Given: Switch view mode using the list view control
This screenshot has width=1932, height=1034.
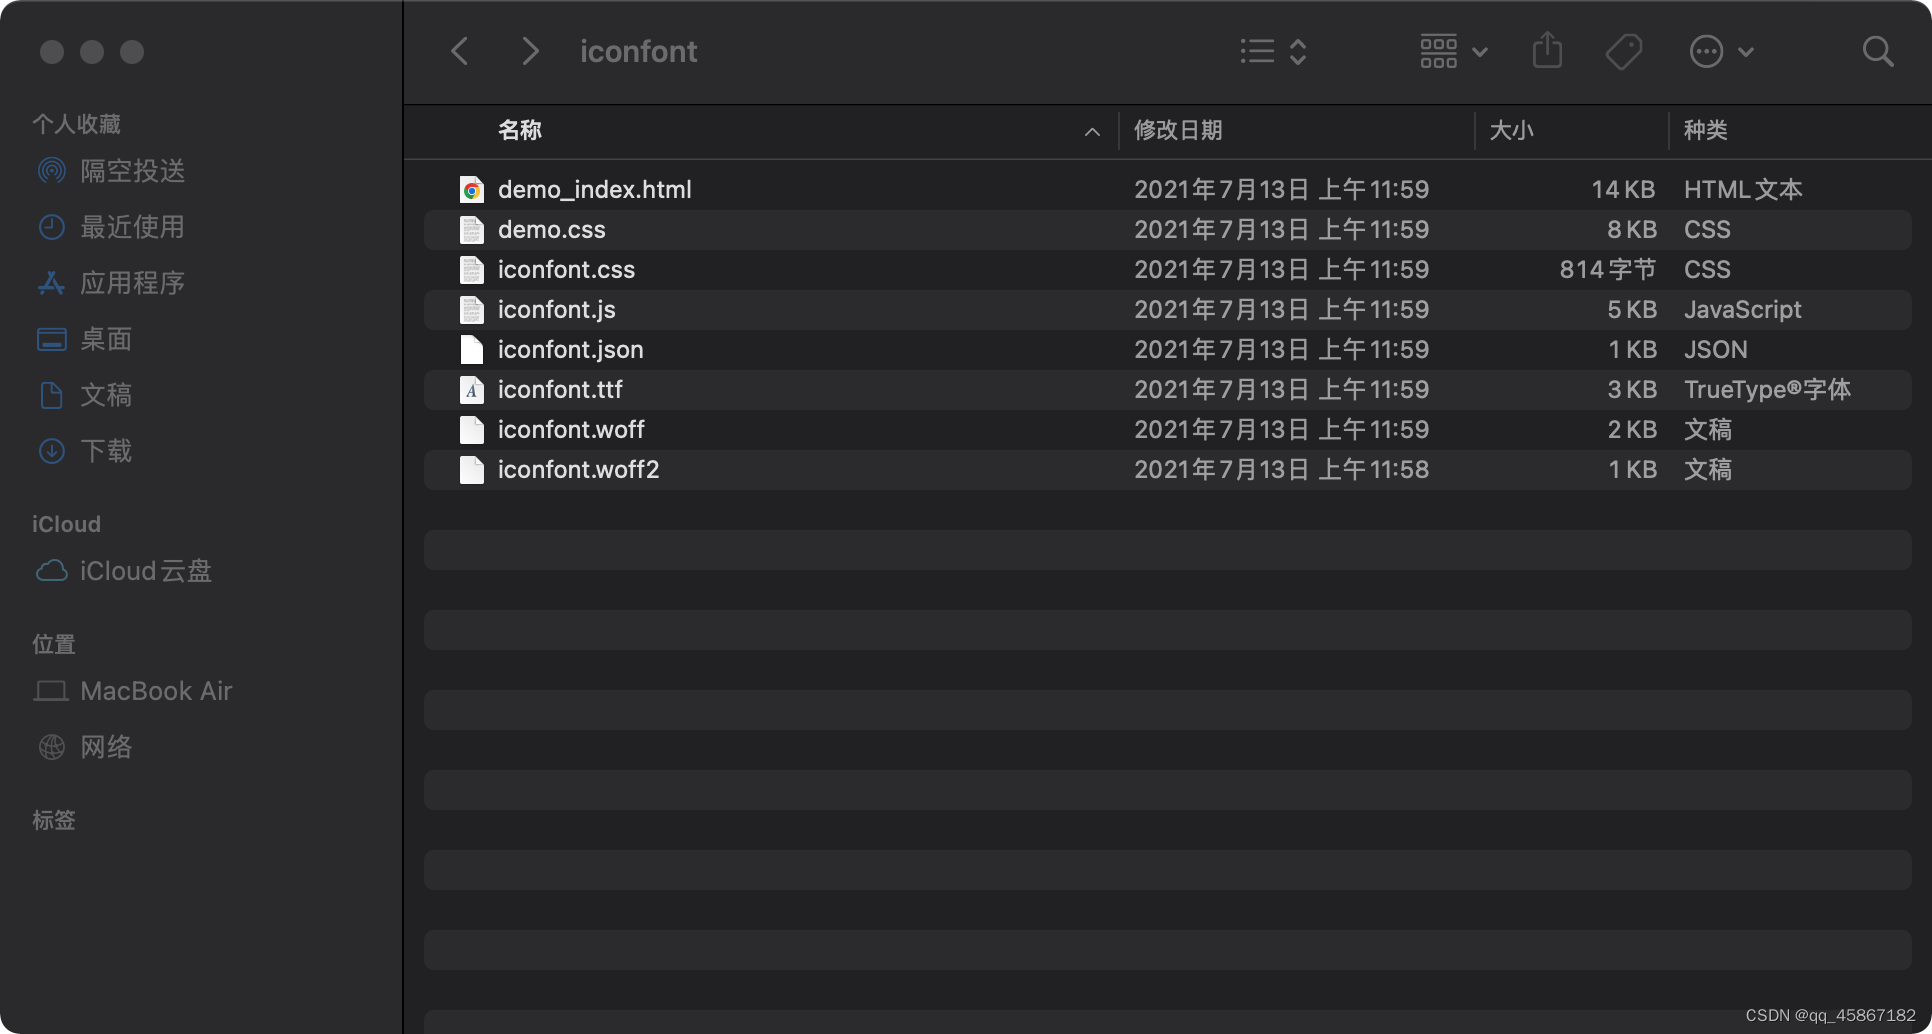Looking at the screenshot, I should pos(1257,50).
